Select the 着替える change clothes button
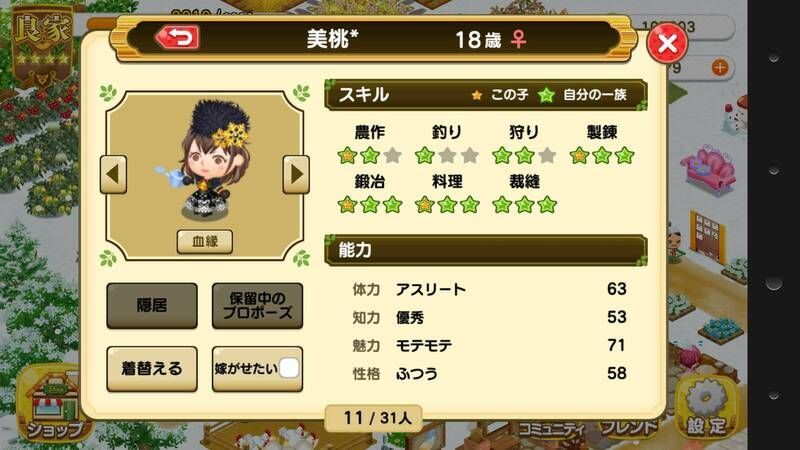800x450 pixels. pos(152,369)
